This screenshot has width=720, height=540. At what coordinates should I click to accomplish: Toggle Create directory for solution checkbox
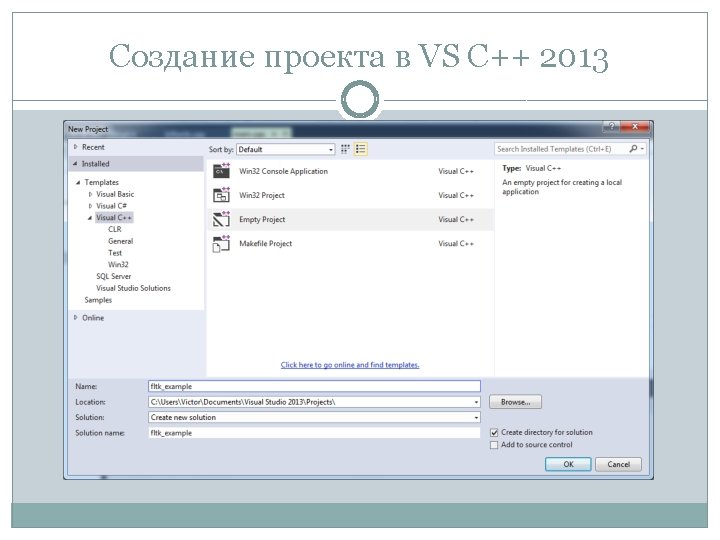click(x=494, y=433)
